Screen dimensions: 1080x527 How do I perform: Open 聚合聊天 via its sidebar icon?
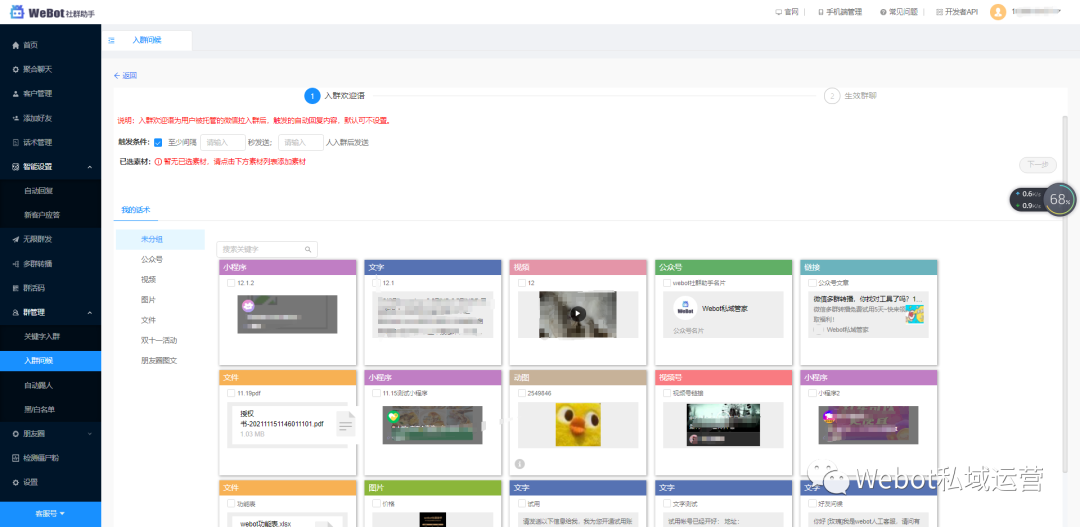pyautogui.click(x=16, y=70)
